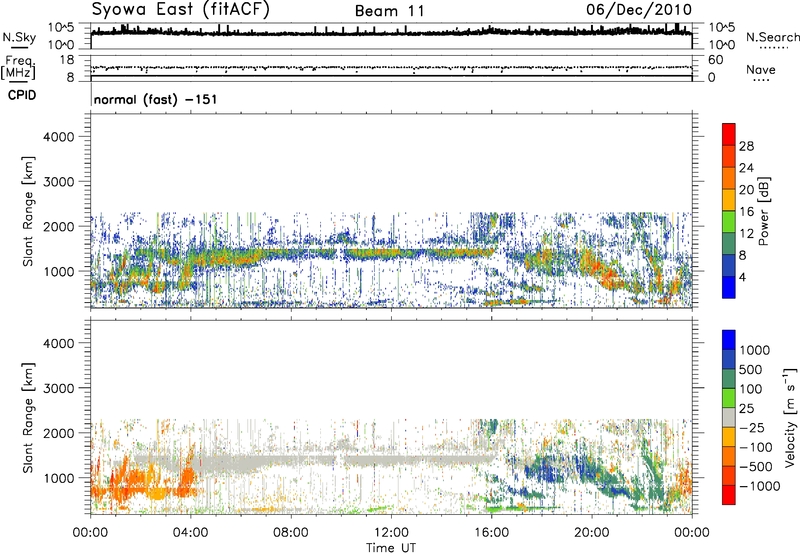The image size is (800, 554).
Task: Click the light green 12–16 dB power color segment
Action: (729, 222)
